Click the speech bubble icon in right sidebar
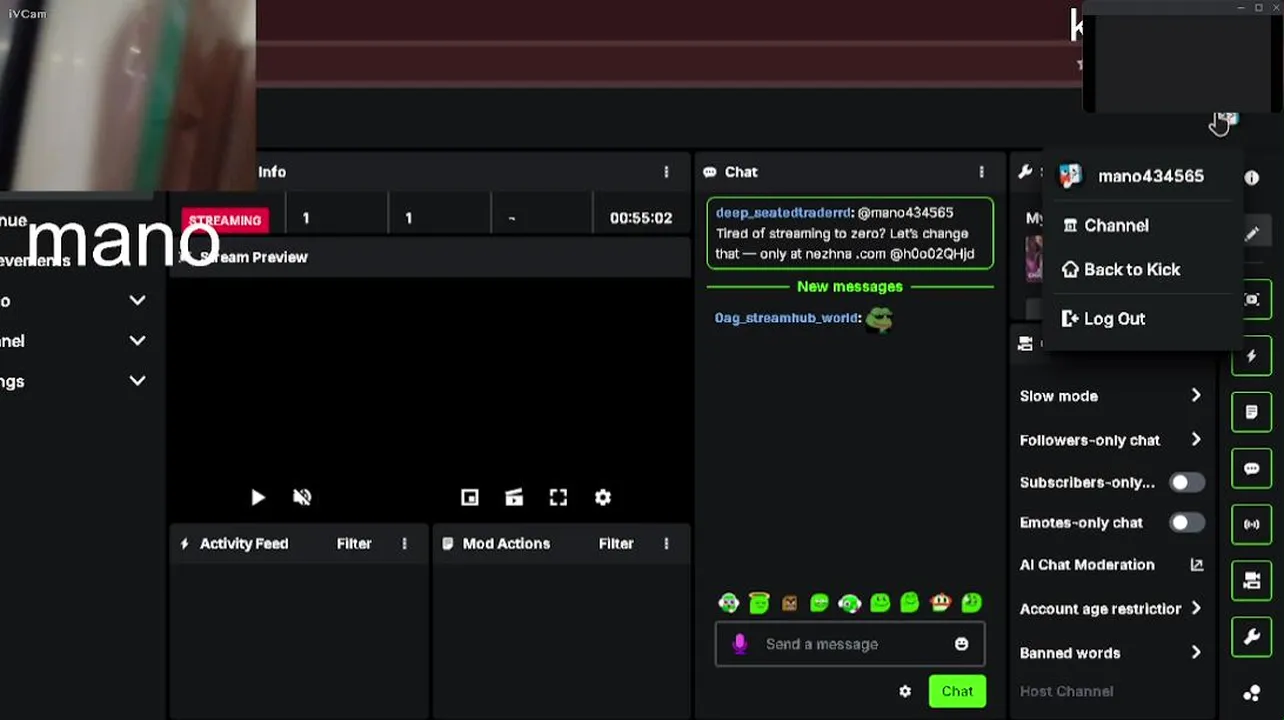The height and width of the screenshot is (720, 1284). 1251,468
